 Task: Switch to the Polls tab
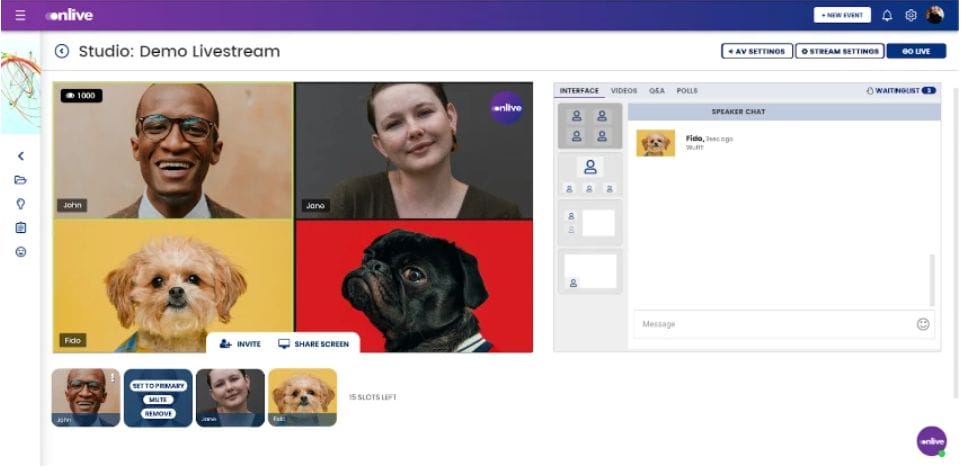point(687,91)
